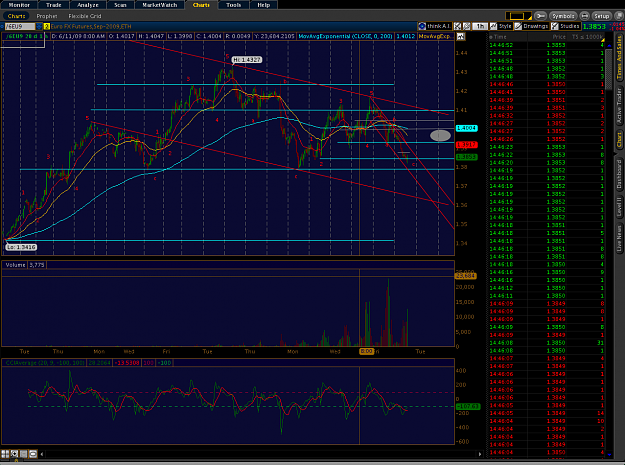
Task: Click the first icon right of think A.I.
Action: (457, 26)
